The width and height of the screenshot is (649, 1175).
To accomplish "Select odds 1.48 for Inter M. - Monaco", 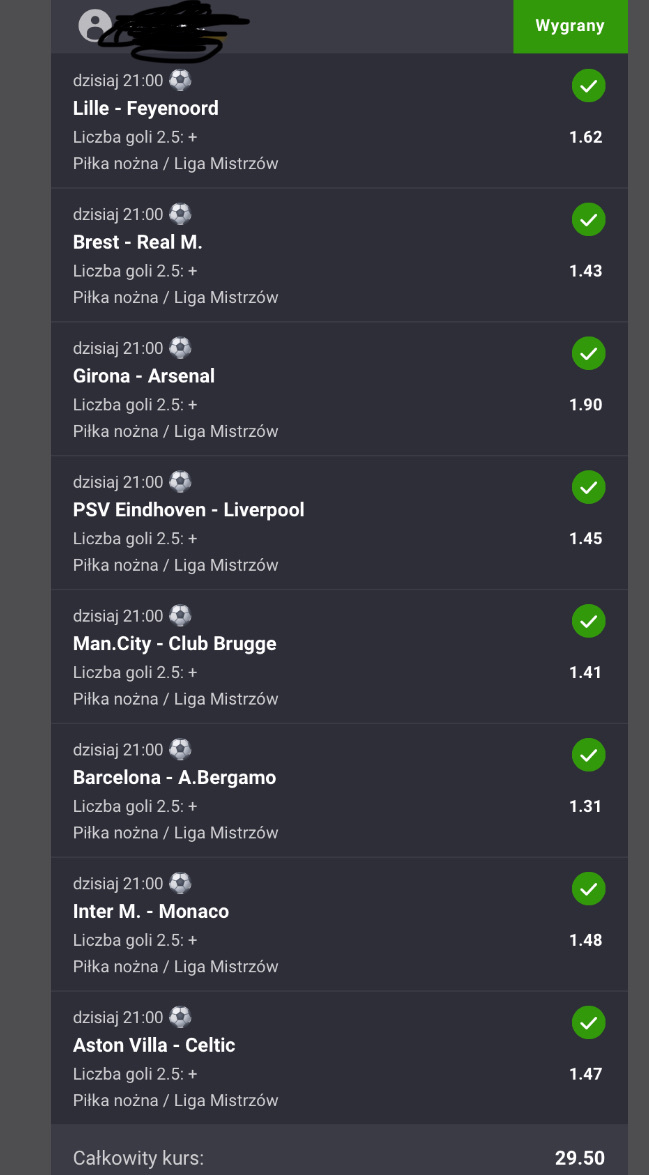I will tap(585, 940).
